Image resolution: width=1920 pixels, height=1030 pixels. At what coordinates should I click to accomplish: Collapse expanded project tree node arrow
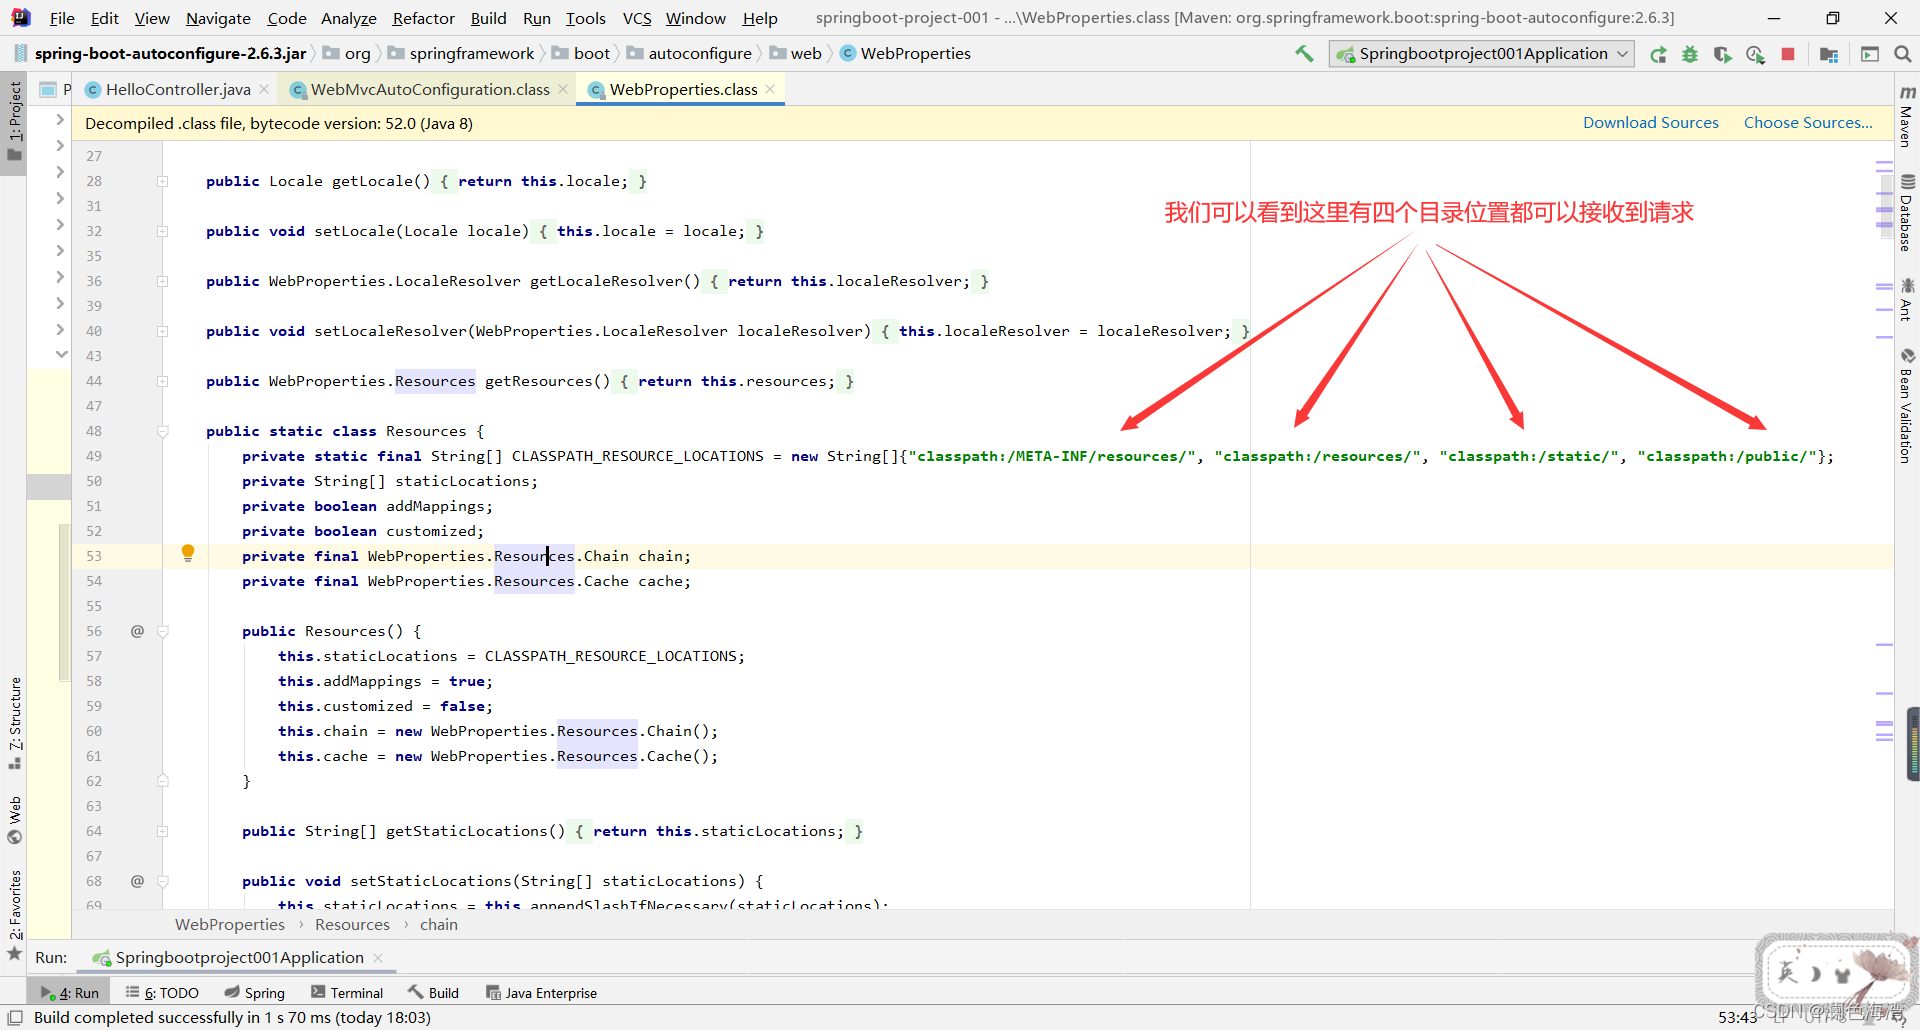tap(61, 355)
